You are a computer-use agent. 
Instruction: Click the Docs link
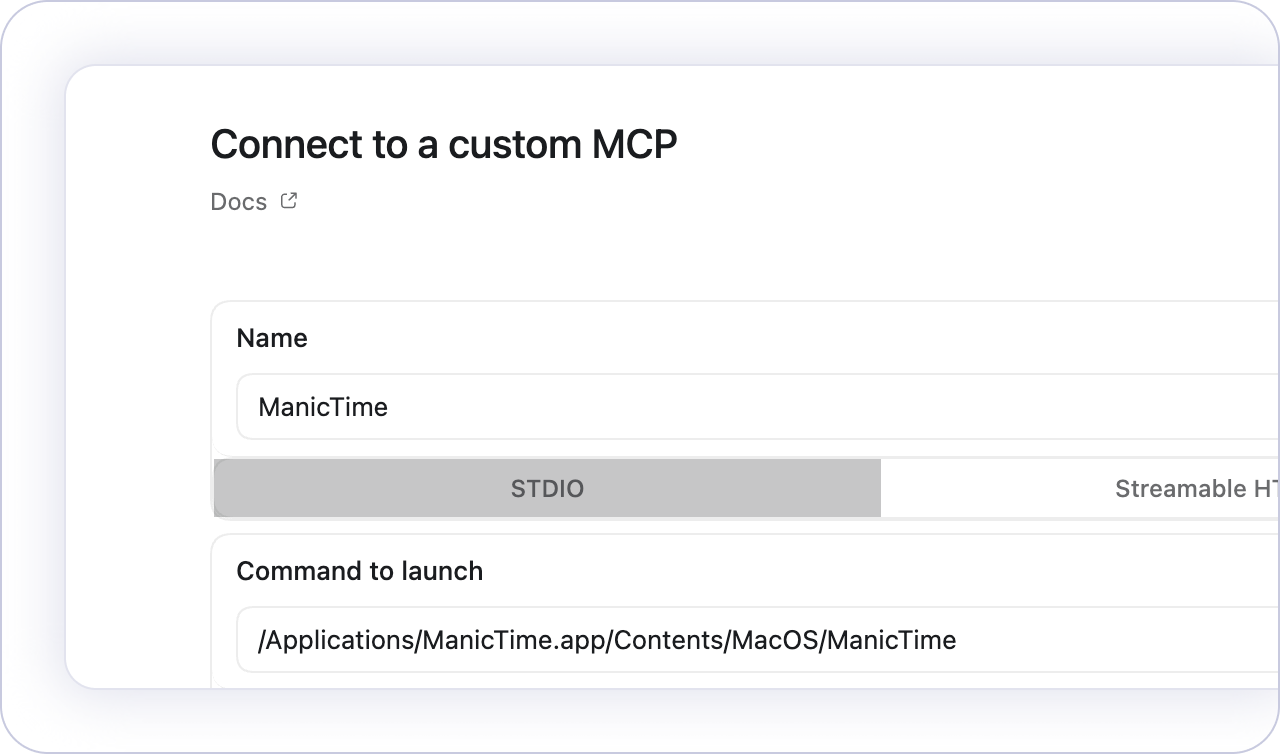(239, 202)
